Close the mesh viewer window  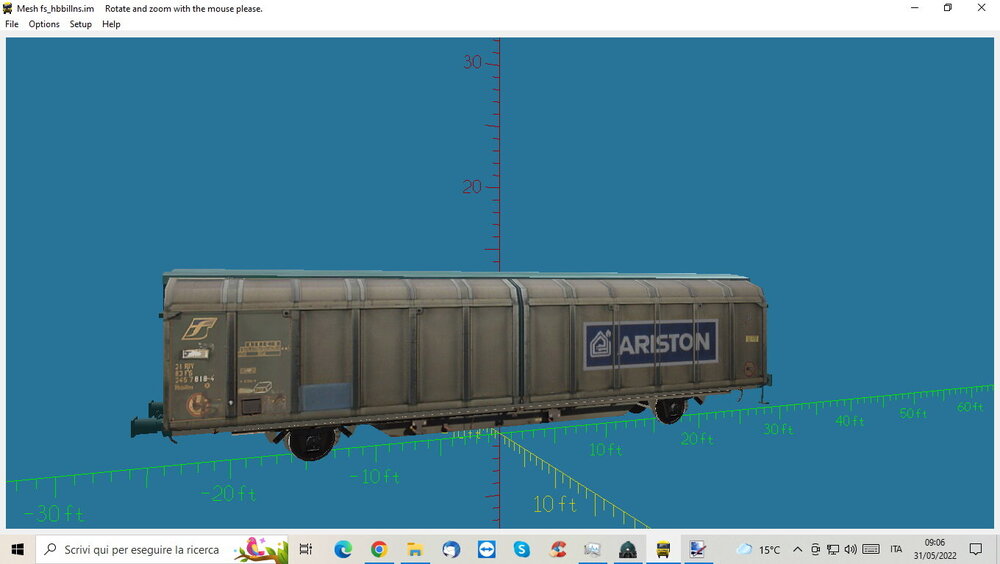pos(982,8)
